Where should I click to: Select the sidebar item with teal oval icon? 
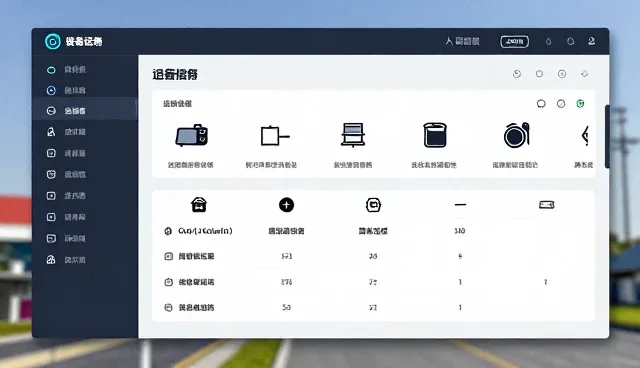(66, 70)
